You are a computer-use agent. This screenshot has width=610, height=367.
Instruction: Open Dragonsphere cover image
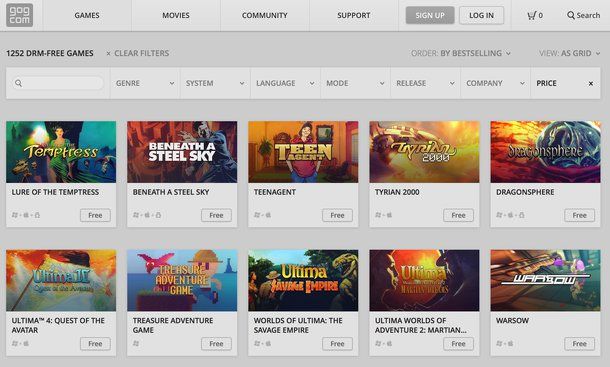[x=545, y=152]
